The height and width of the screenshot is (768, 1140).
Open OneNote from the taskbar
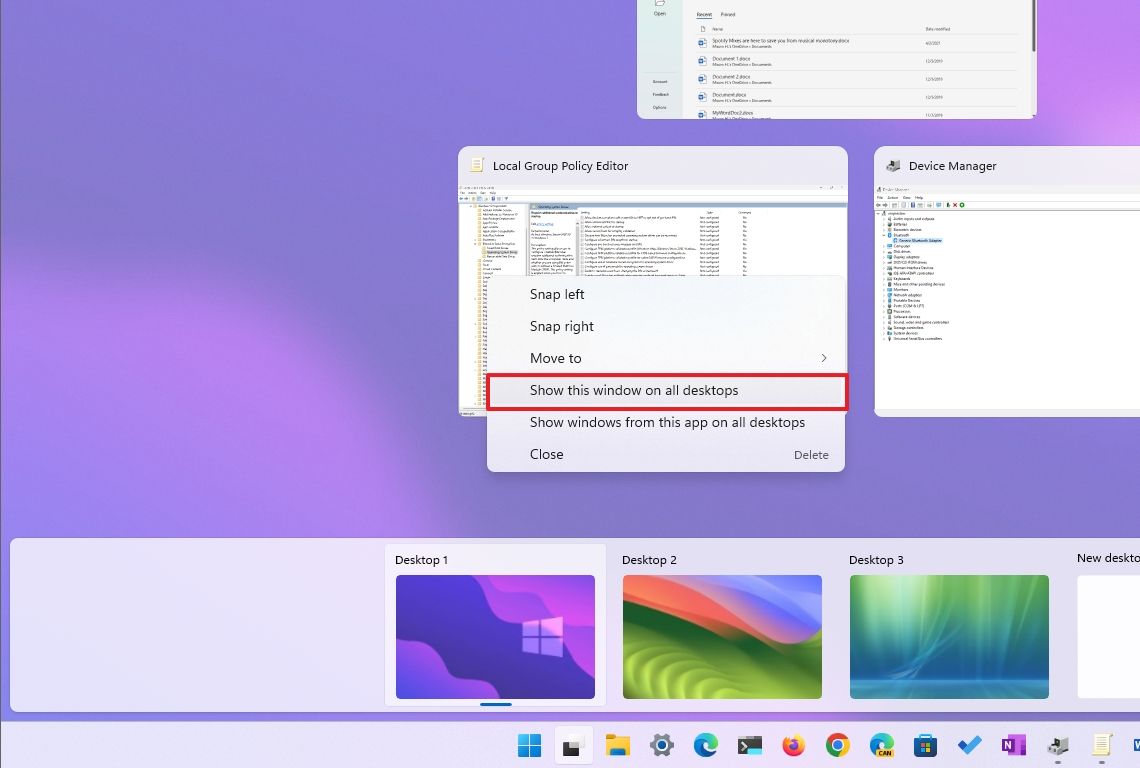[x=1013, y=745]
